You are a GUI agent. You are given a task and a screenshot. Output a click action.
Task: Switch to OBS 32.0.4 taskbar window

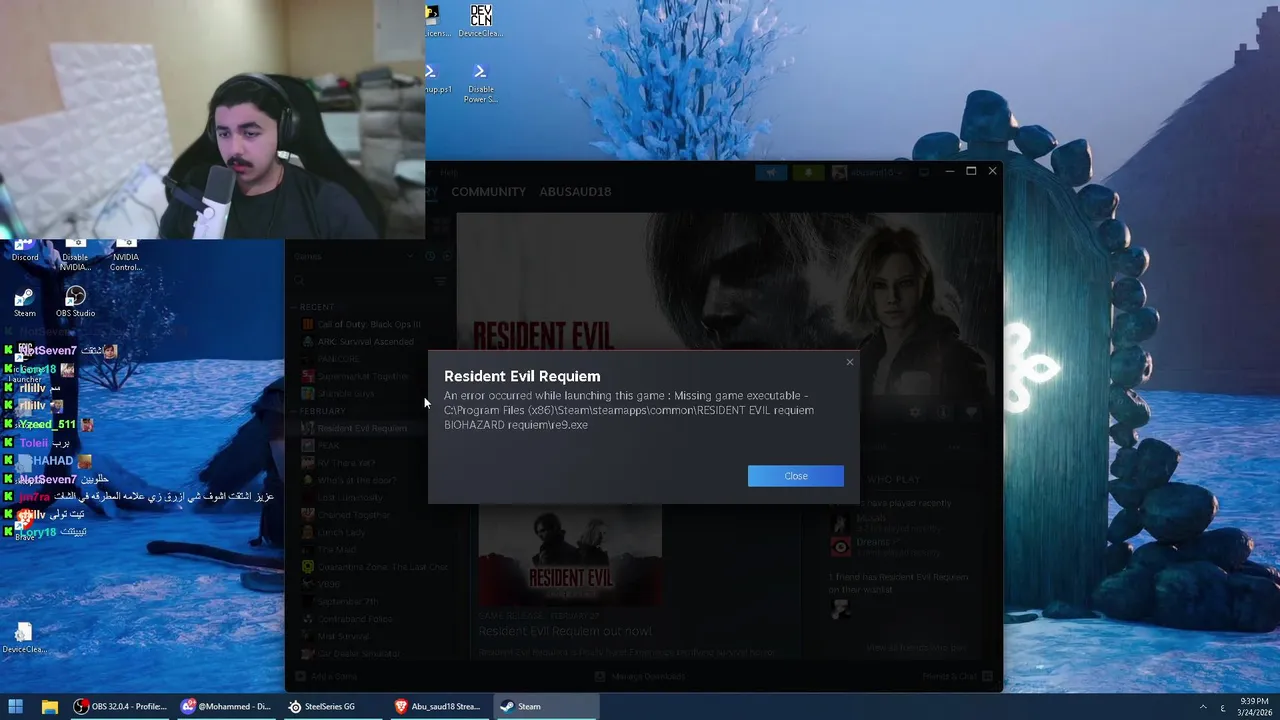120,706
